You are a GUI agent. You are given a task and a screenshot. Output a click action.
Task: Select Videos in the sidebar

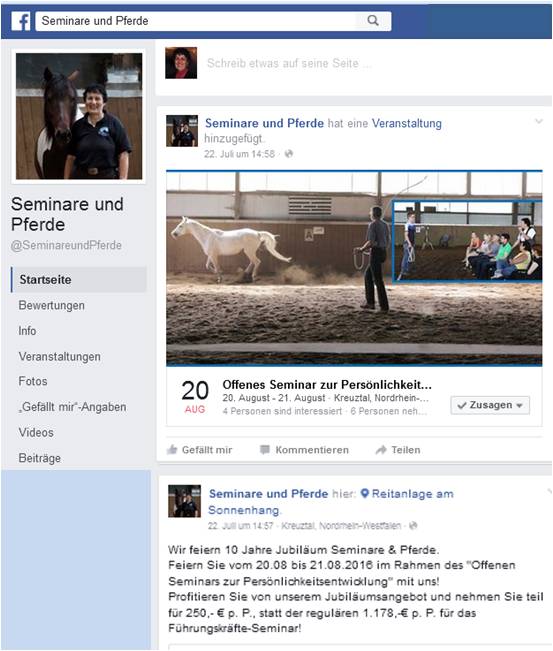[x=36, y=433]
